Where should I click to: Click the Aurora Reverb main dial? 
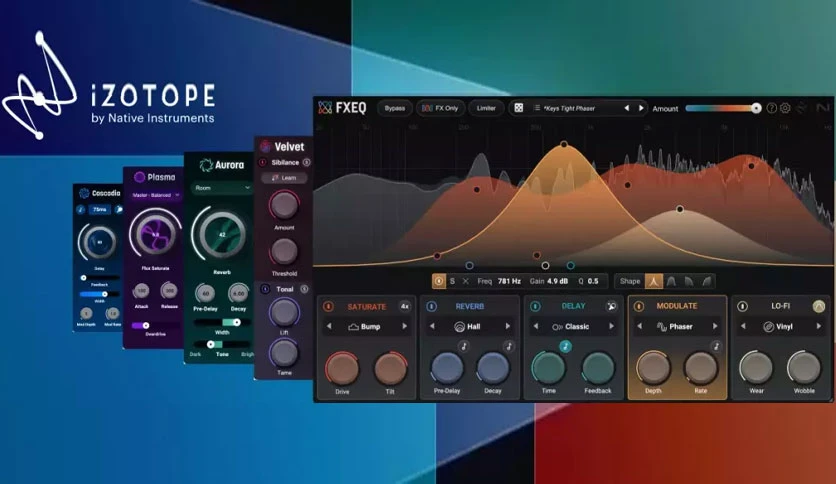[x=222, y=235]
